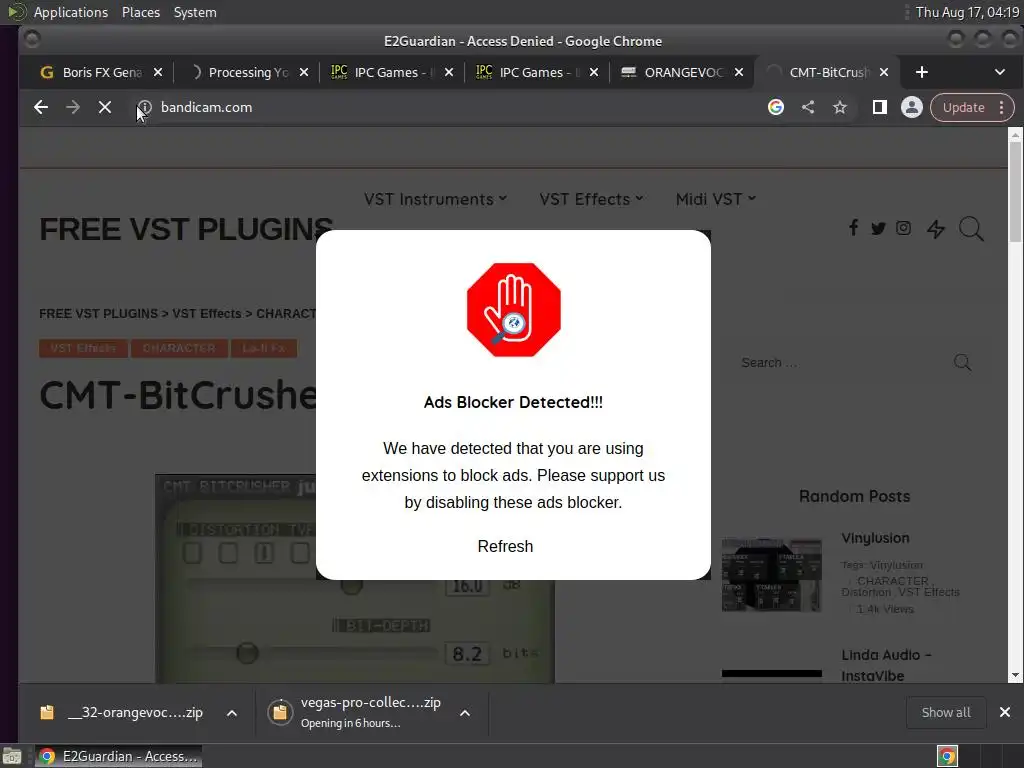Image resolution: width=1024 pixels, height=768 pixels.
Task: Click the E2Guardian taskbar window button
Action: [118, 756]
